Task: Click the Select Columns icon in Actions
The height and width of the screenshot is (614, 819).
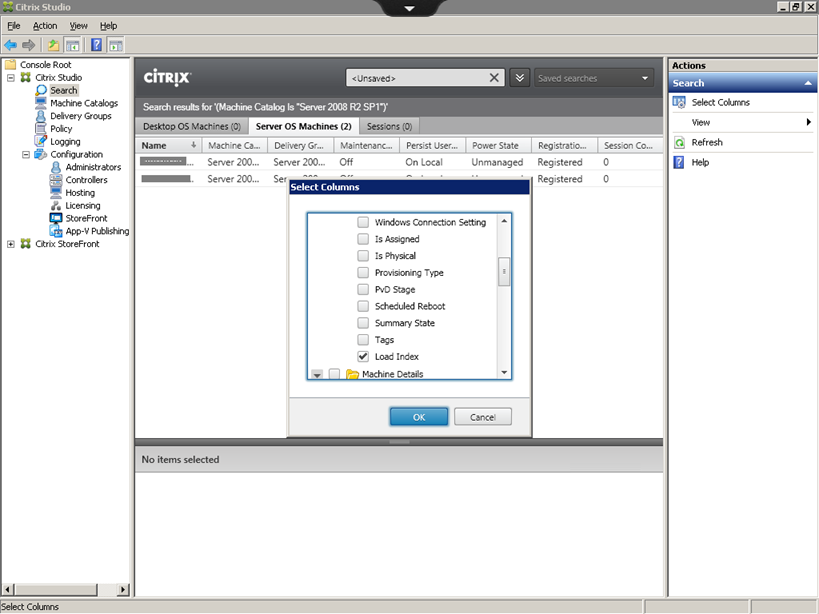Action: (679, 102)
